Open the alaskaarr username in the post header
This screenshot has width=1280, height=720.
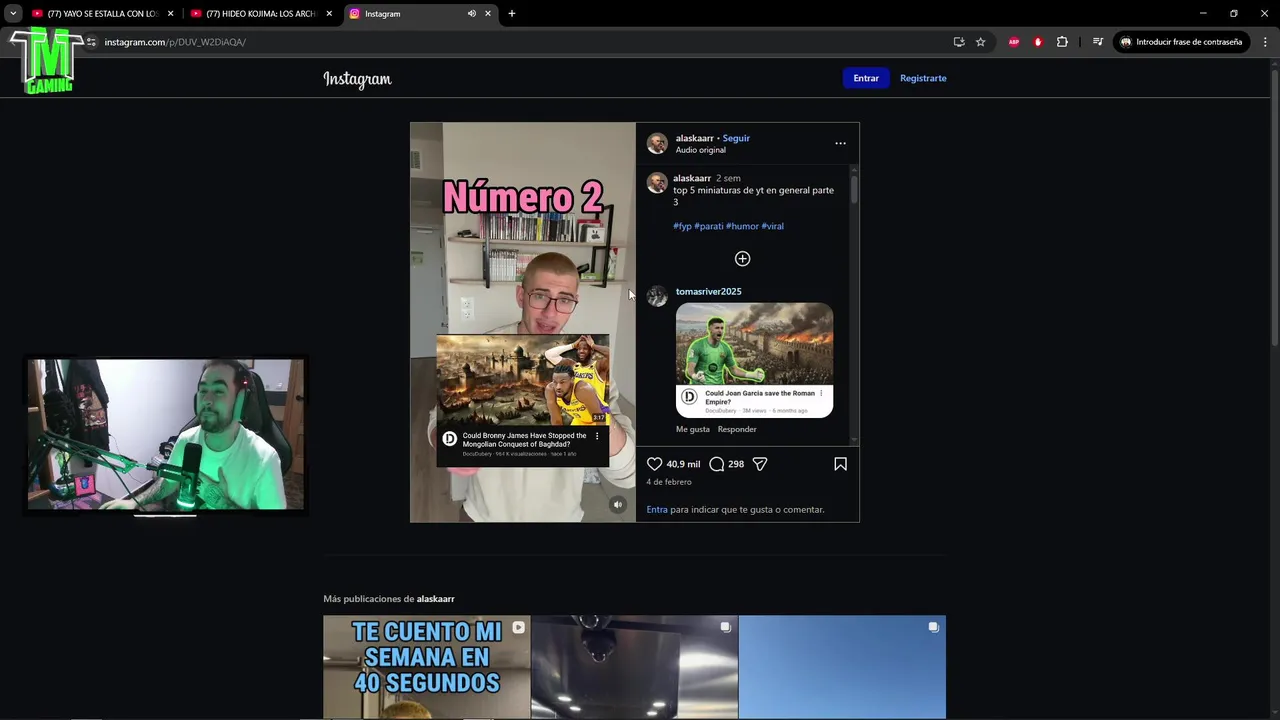coord(694,138)
